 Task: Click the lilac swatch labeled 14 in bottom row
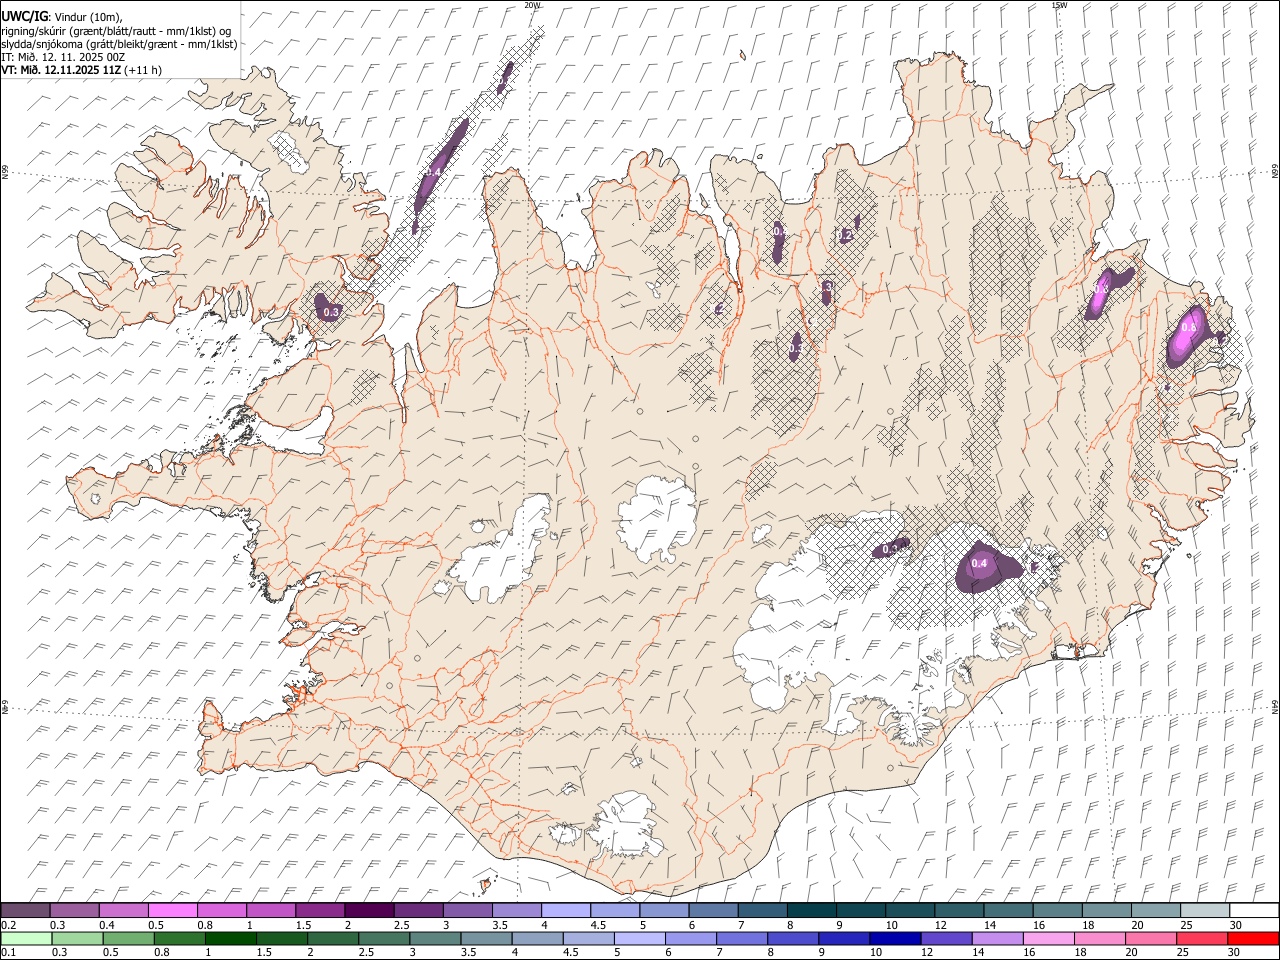click(x=998, y=938)
